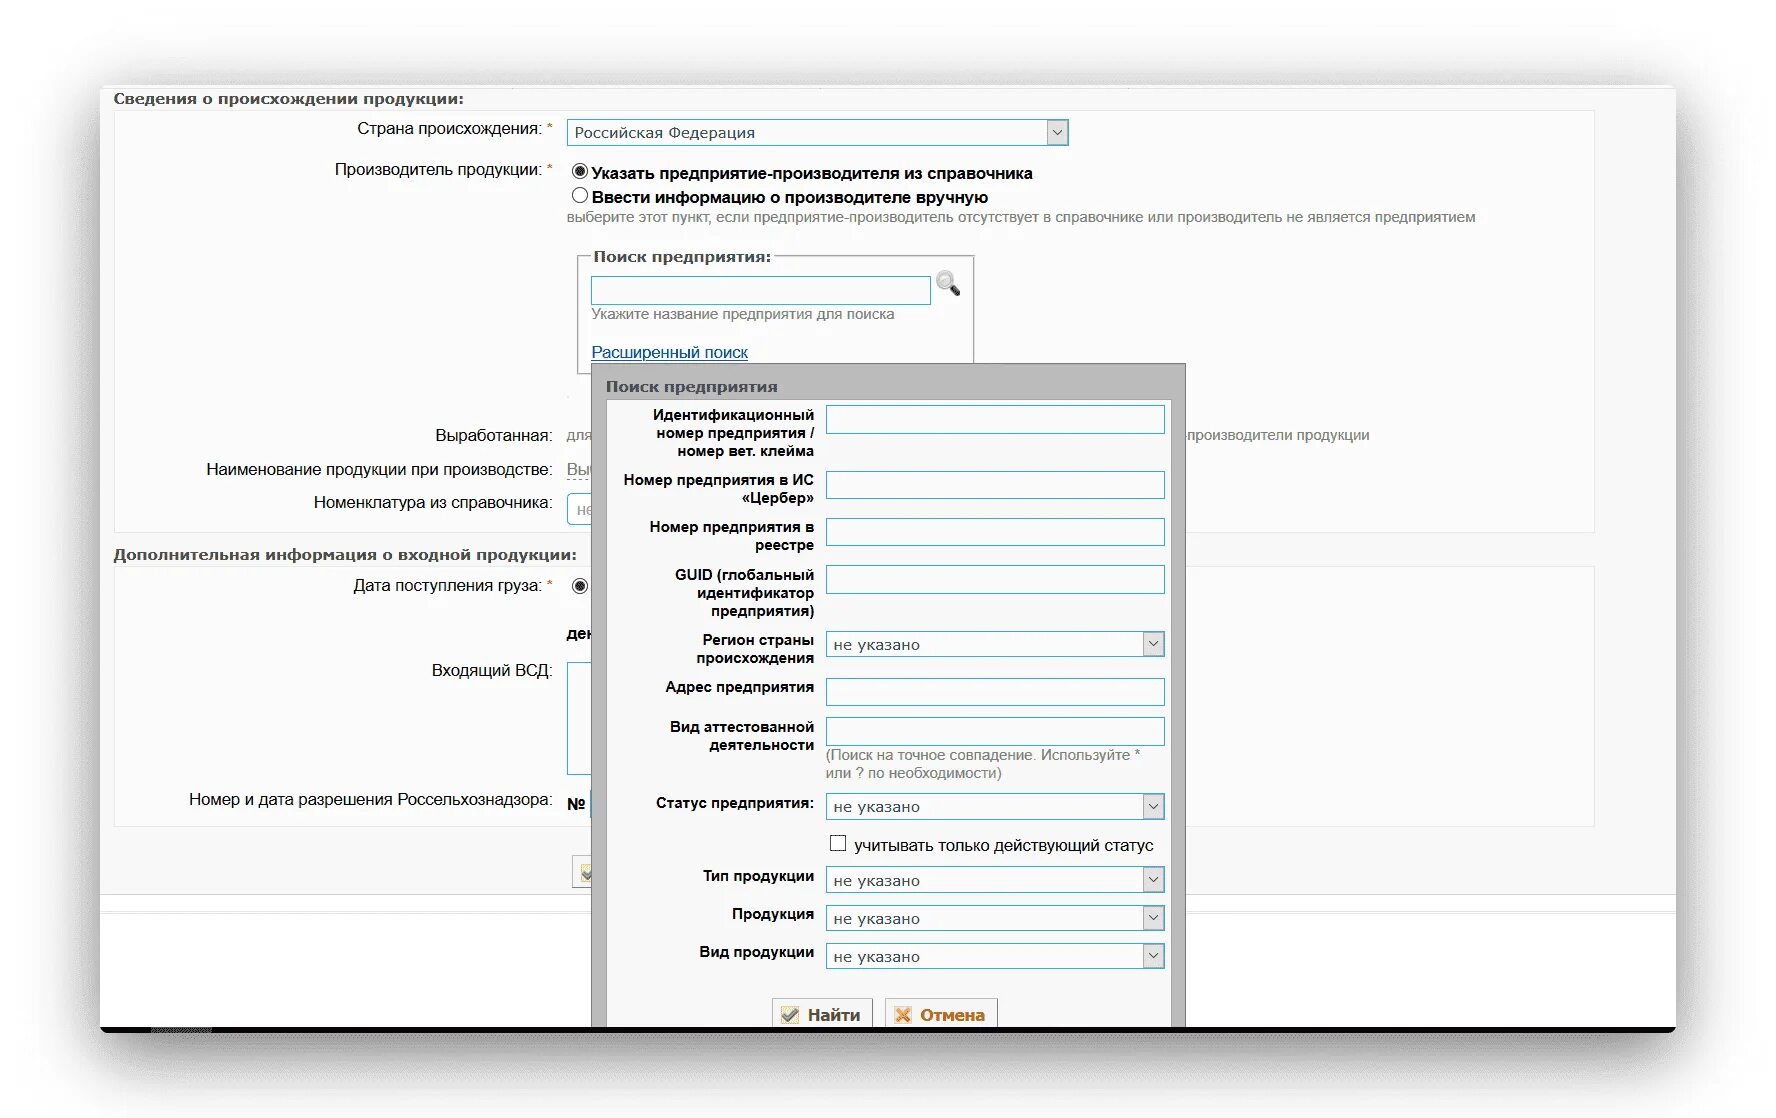The height and width of the screenshot is (1118, 1776).
Task: Select radio option to enter producer info manually
Action: coord(580,196)
